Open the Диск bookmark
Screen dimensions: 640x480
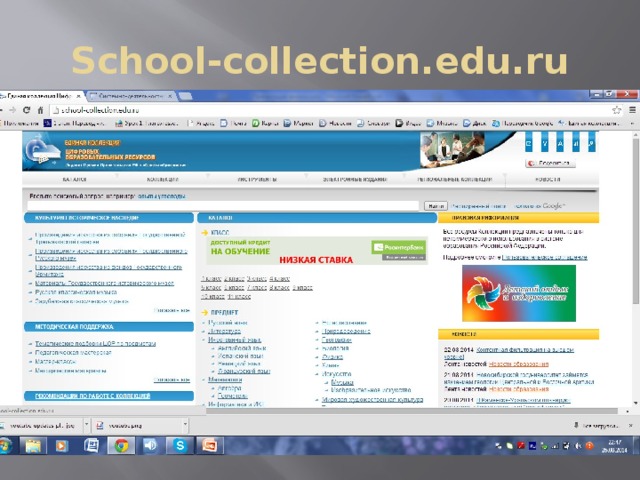tap(474, 123)
